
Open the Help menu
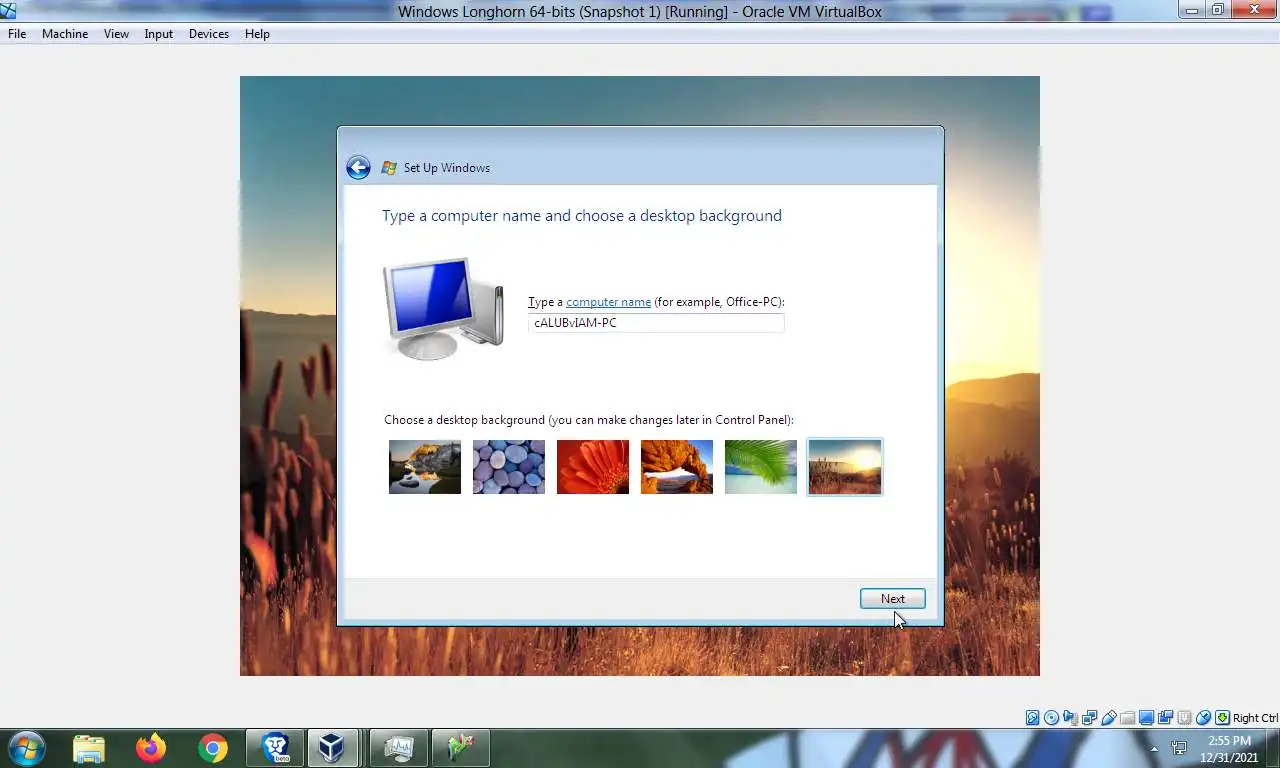point(257,33)
